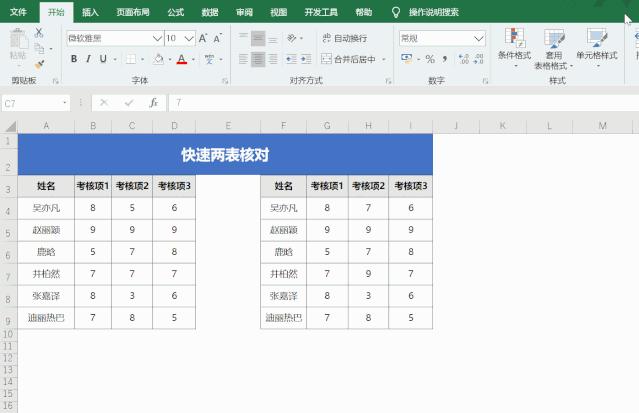Image resolution: width=639 pixels, height=413 pixels.
Task: Expand the Name Box dropdown arrow
Action: coord(65,103)
